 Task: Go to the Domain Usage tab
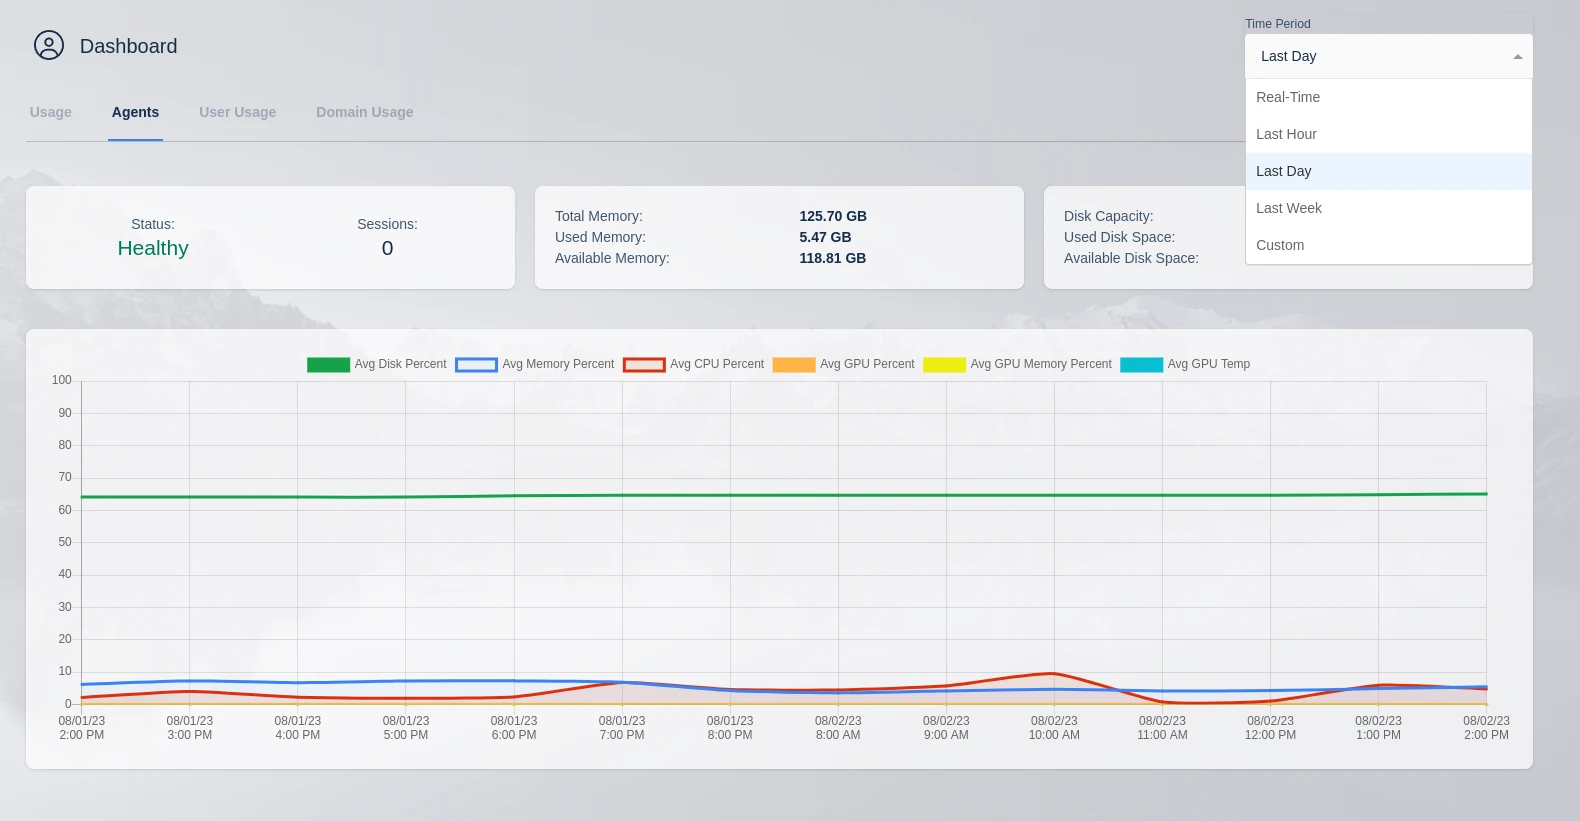coord(364,112)
